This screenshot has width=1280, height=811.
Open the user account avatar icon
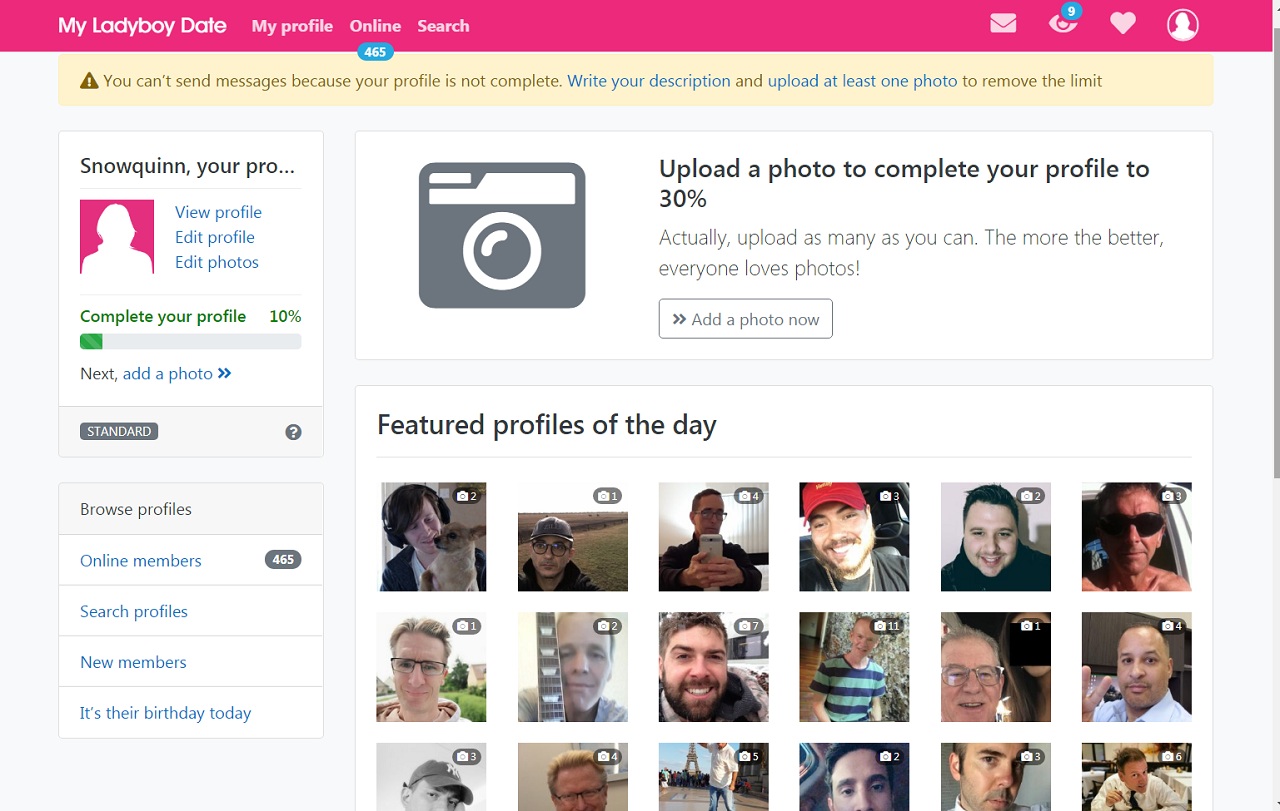click(x=1182, y=25)
